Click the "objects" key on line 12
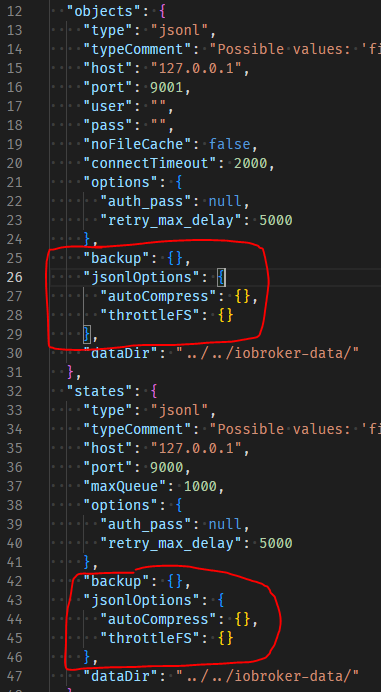Image resolution: width=381 pixels, height=692 pixels. (x=103, y=11)
